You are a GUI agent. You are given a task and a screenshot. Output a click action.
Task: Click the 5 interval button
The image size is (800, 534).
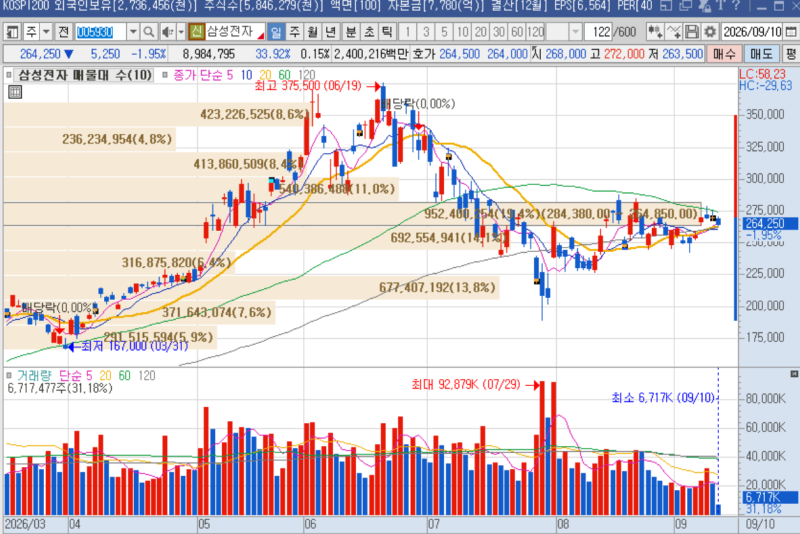pyautogui.click(x=444, y=32)
